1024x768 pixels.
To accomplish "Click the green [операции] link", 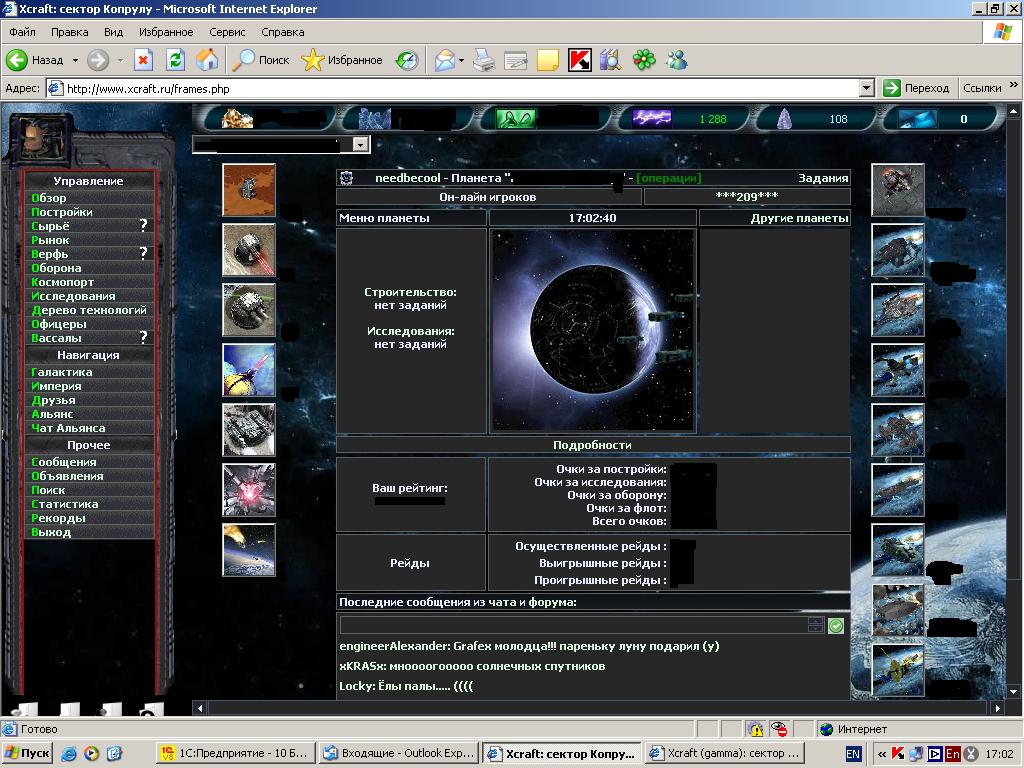I will 668,178.
